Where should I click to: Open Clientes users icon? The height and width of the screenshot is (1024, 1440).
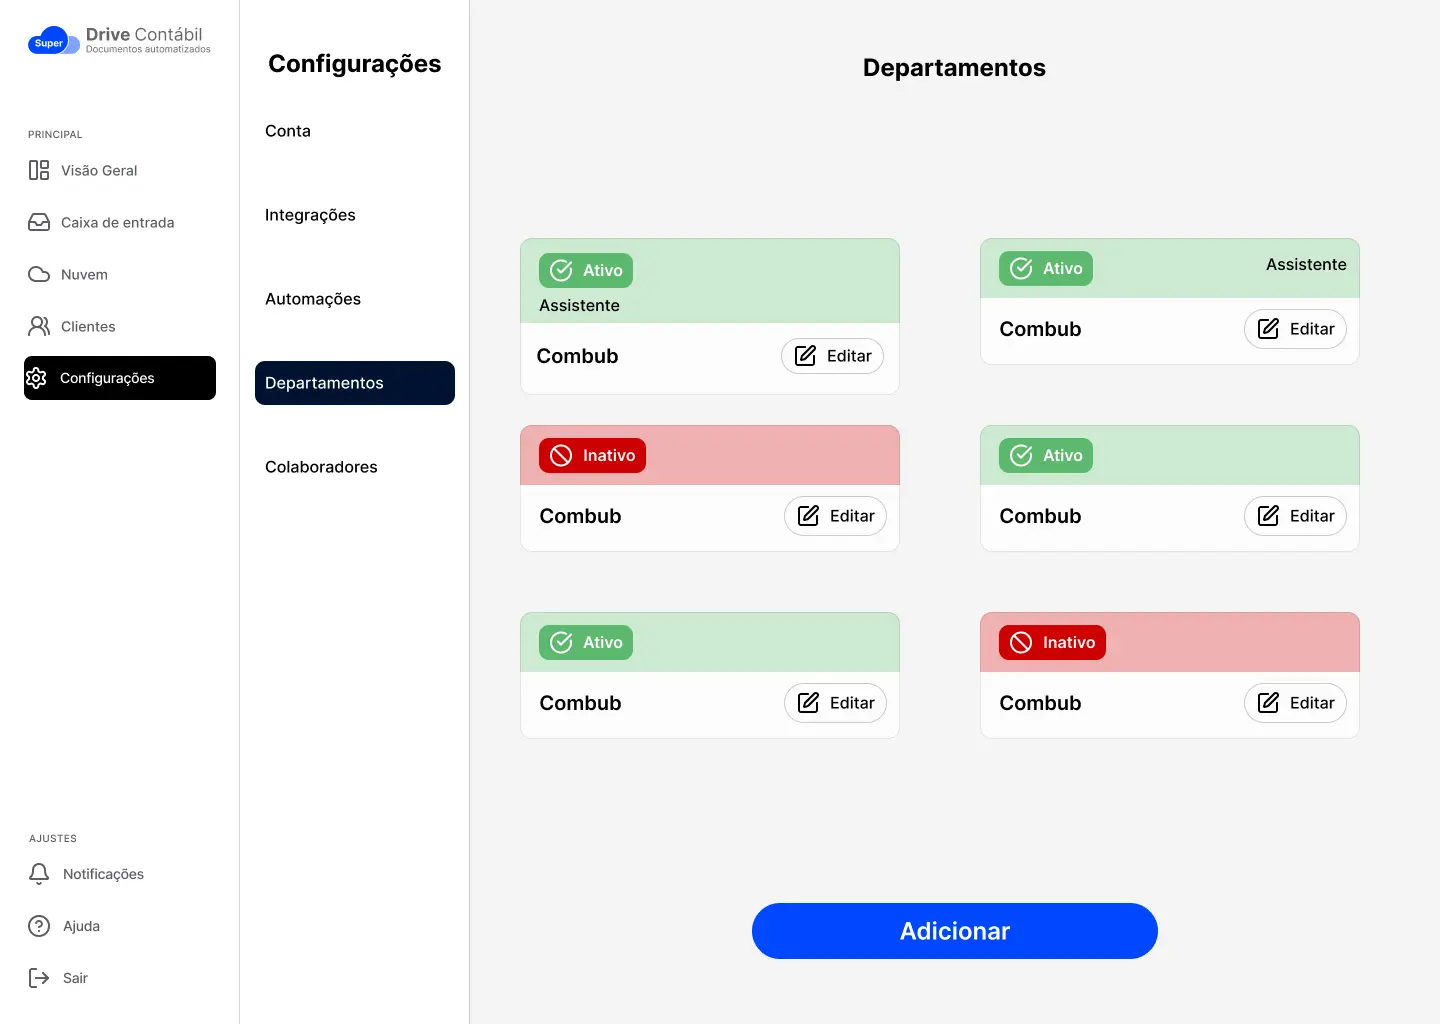(39, 326)
